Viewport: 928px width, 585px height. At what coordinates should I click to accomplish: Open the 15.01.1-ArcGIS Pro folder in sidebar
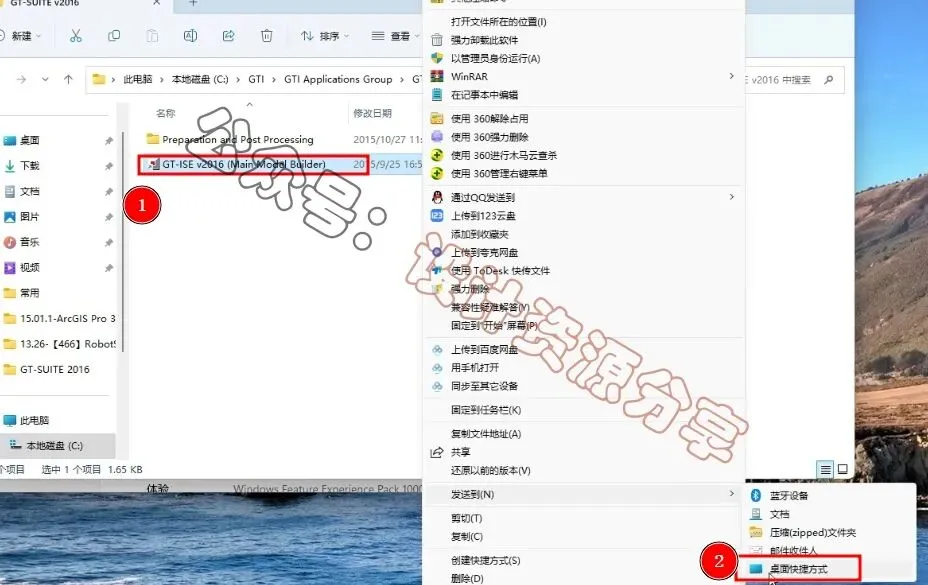click(60, 319)
